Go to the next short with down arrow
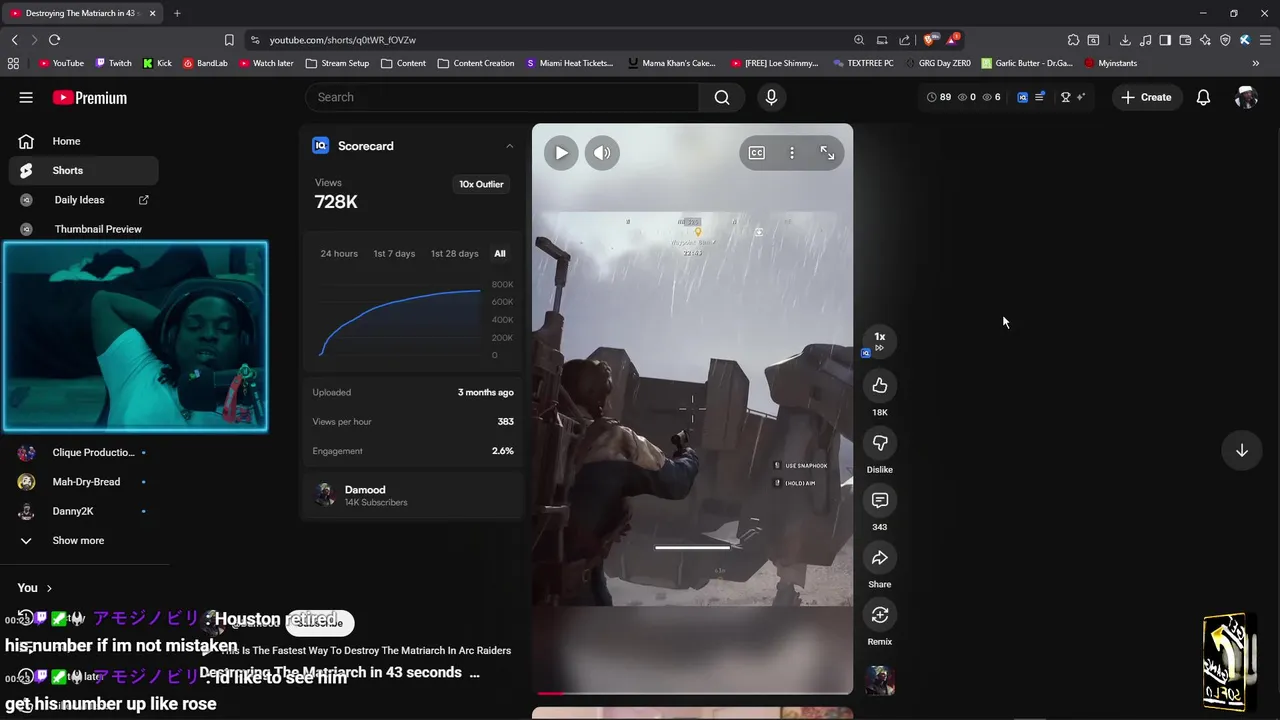The height and width of the screenshot is (720, 1280). click(1241, 451)
